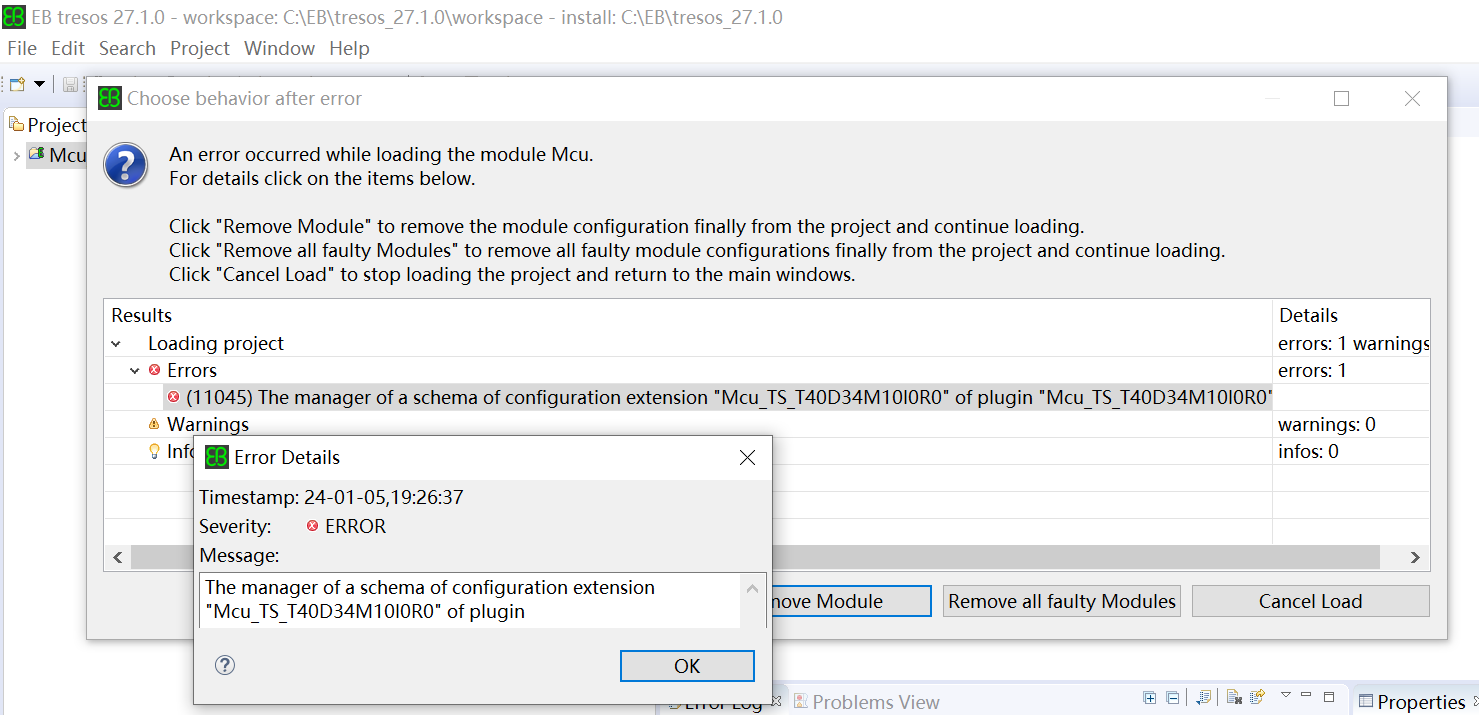Viewport: 1479px width, 715px height.
Task: Open the Project menu
Action: point(199,48)
